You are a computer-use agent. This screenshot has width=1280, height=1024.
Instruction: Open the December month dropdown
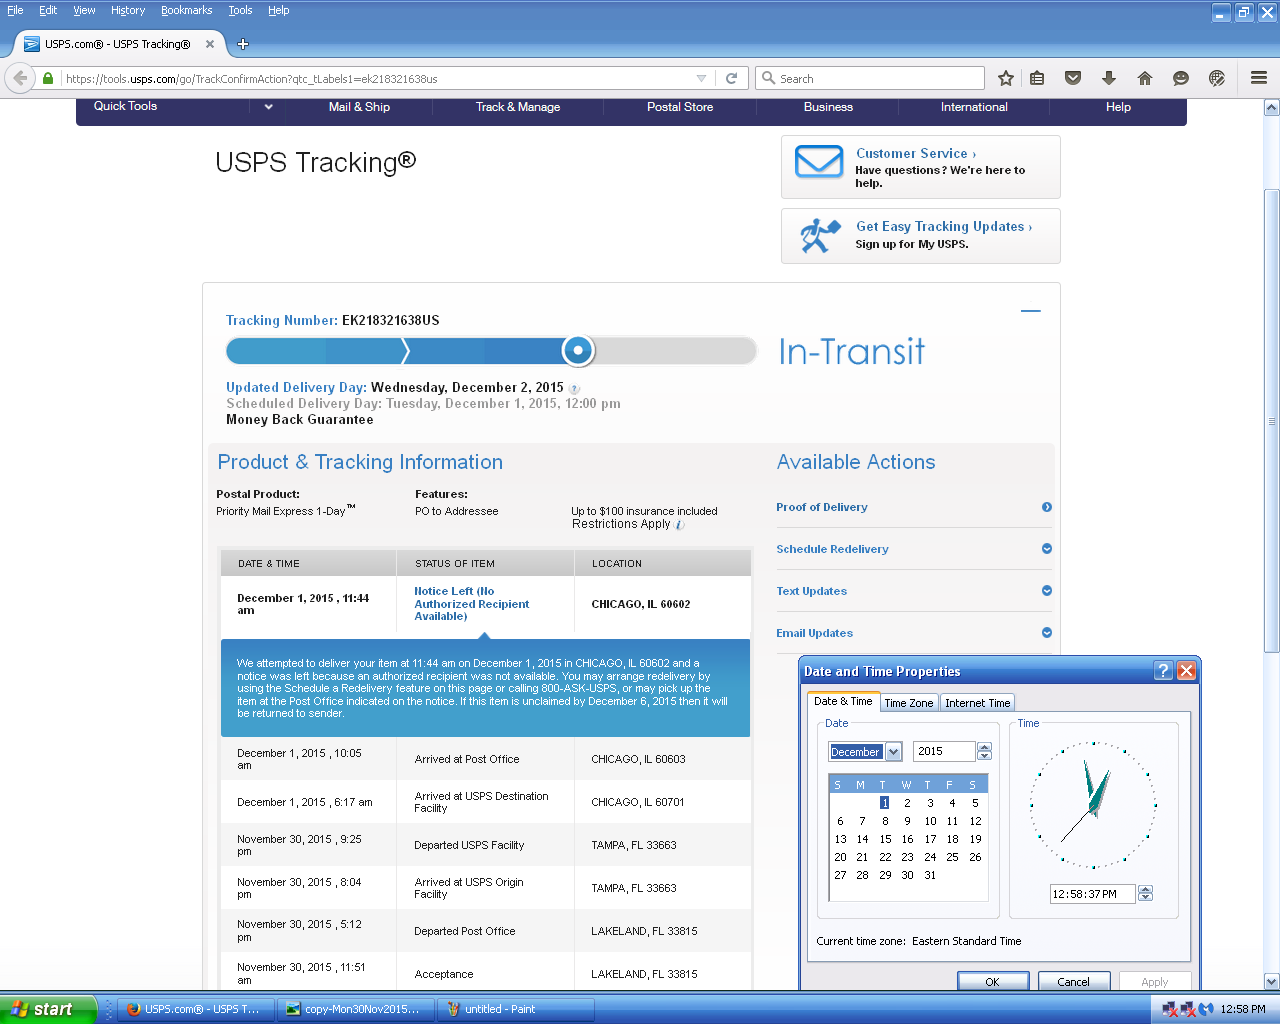click(894, 752)
